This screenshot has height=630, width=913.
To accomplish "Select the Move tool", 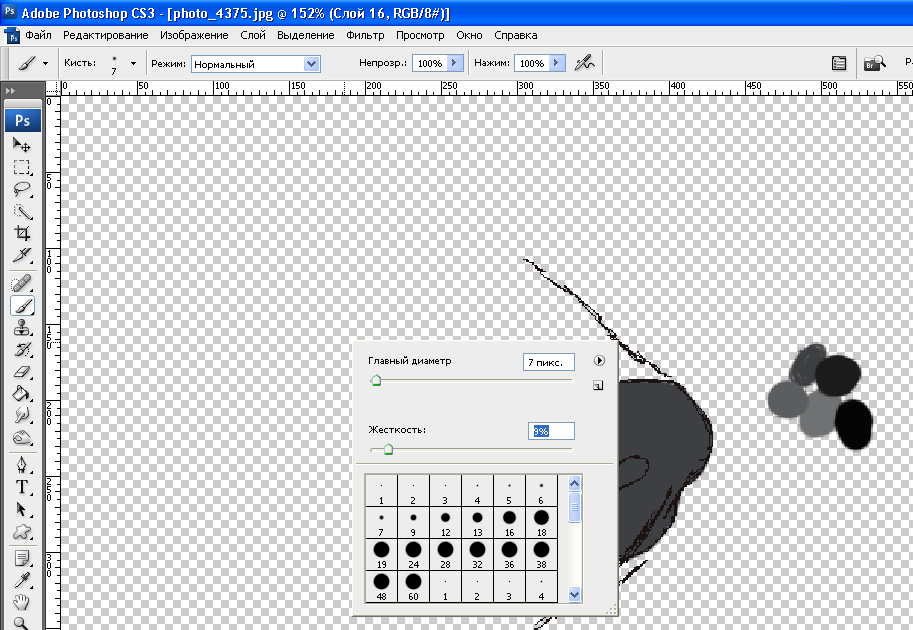I will 22,146.
